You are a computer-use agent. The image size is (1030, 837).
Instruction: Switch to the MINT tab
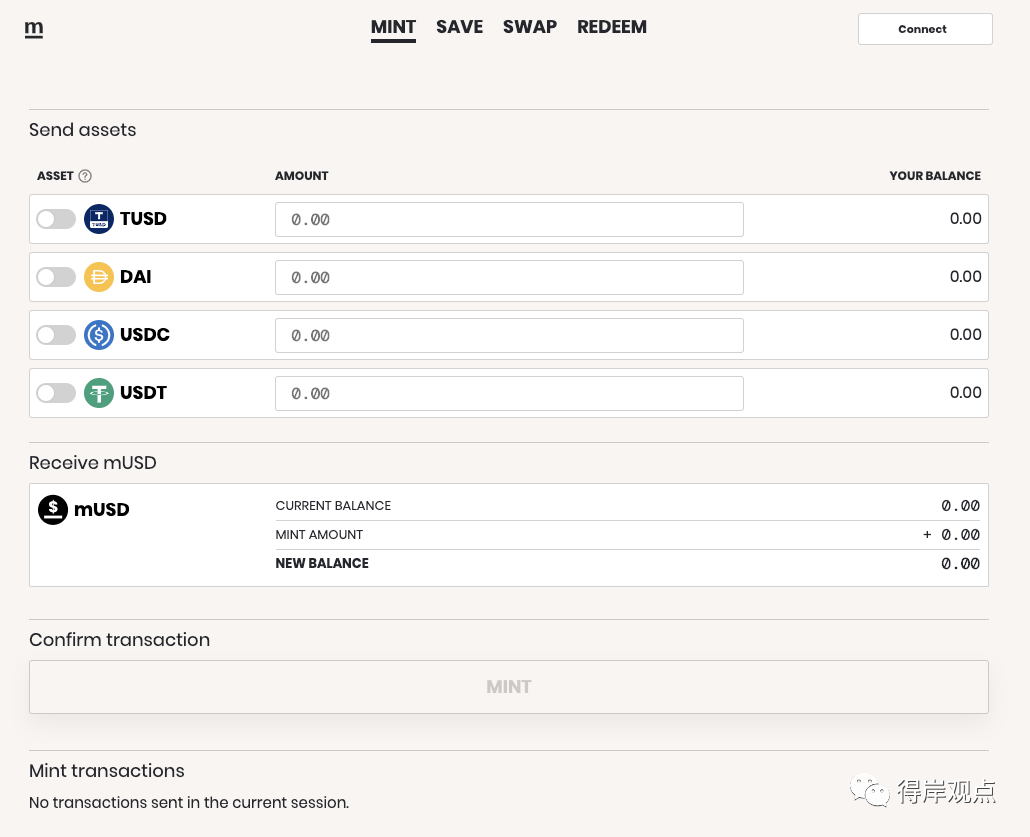click(393, 27)
